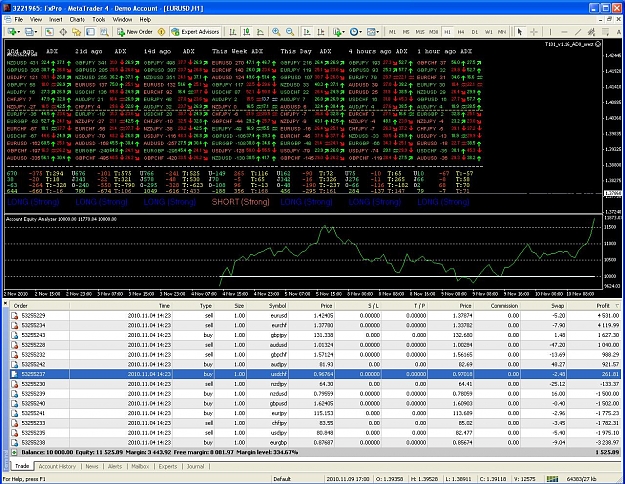Open the Tools menu

pos(98,20)
